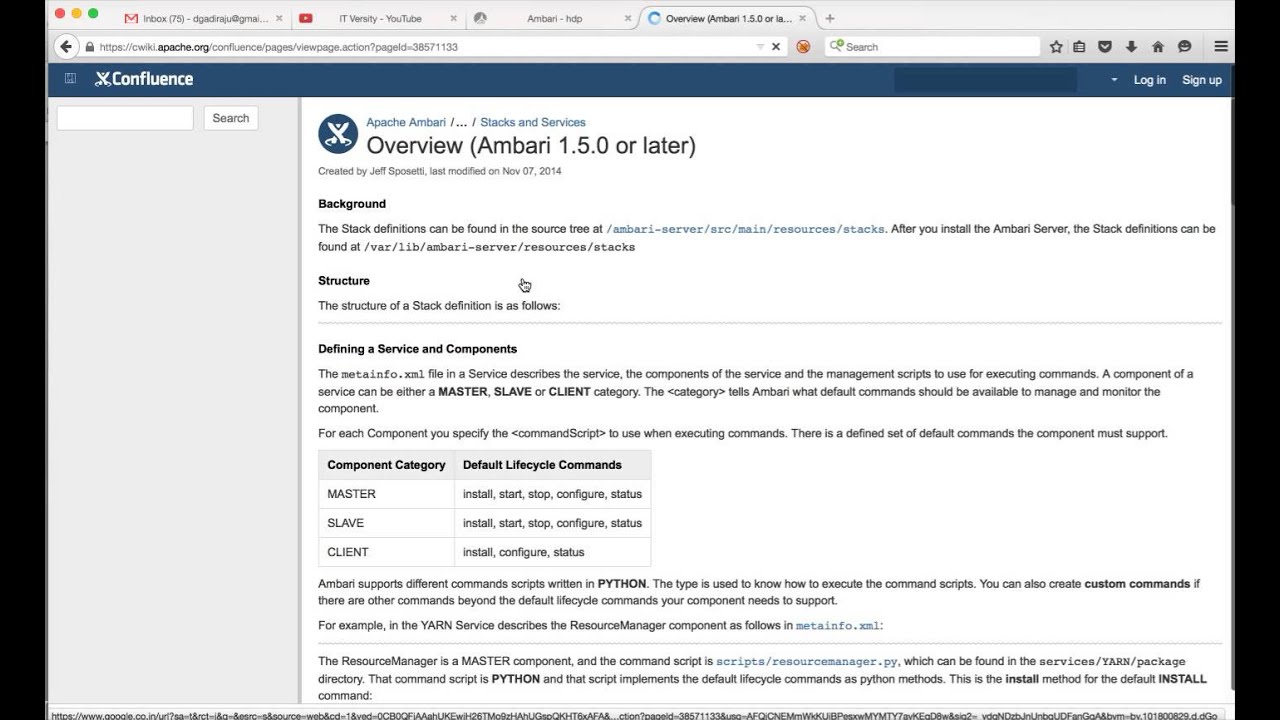Click the Sign up link
1280x720 pixels.
(x=1202, y=80)
